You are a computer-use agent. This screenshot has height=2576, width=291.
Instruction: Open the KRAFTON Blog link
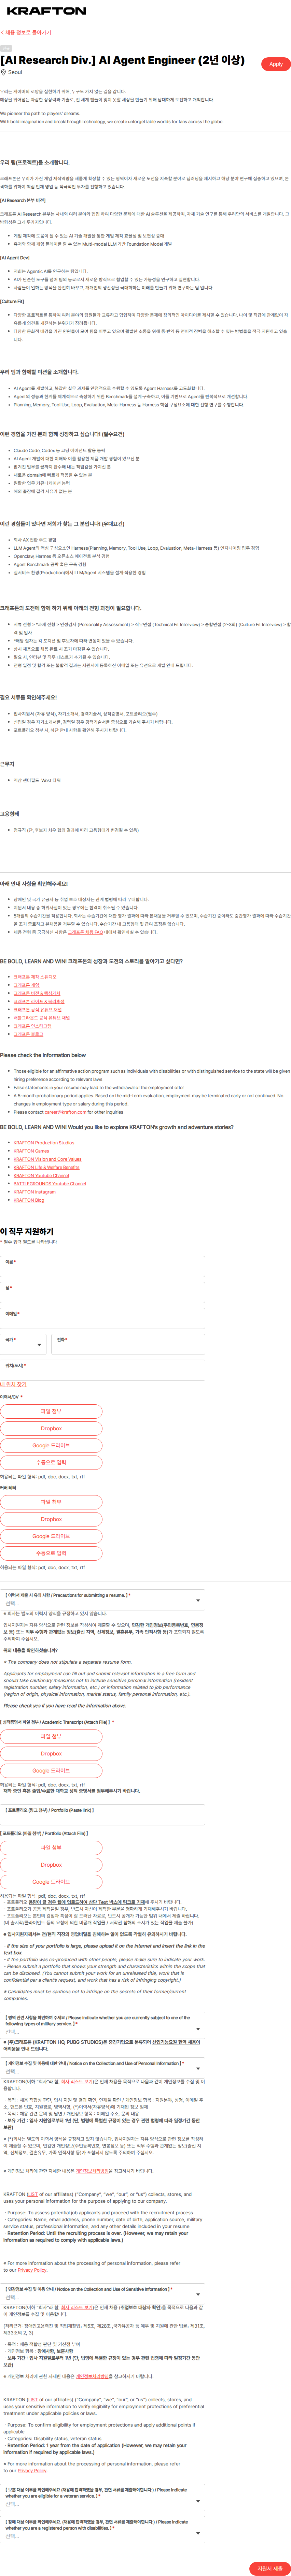click(x=29, y=1200)
